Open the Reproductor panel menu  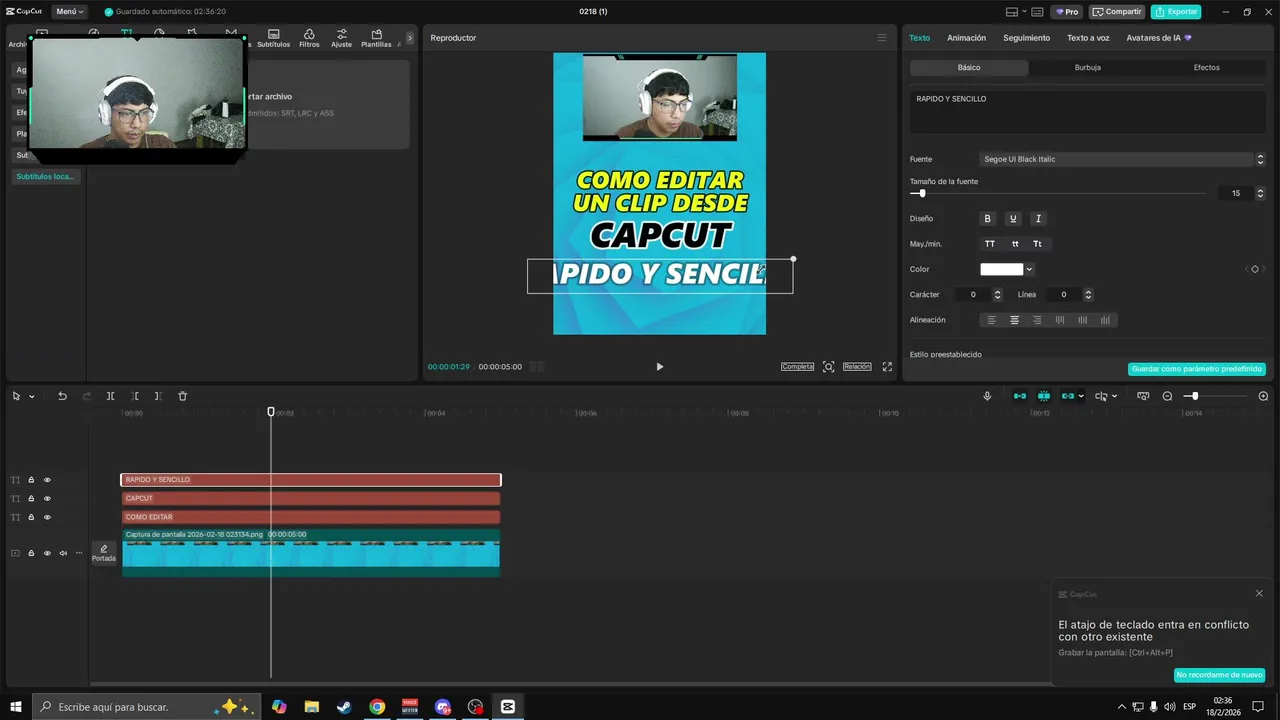[x=881, y=38]
